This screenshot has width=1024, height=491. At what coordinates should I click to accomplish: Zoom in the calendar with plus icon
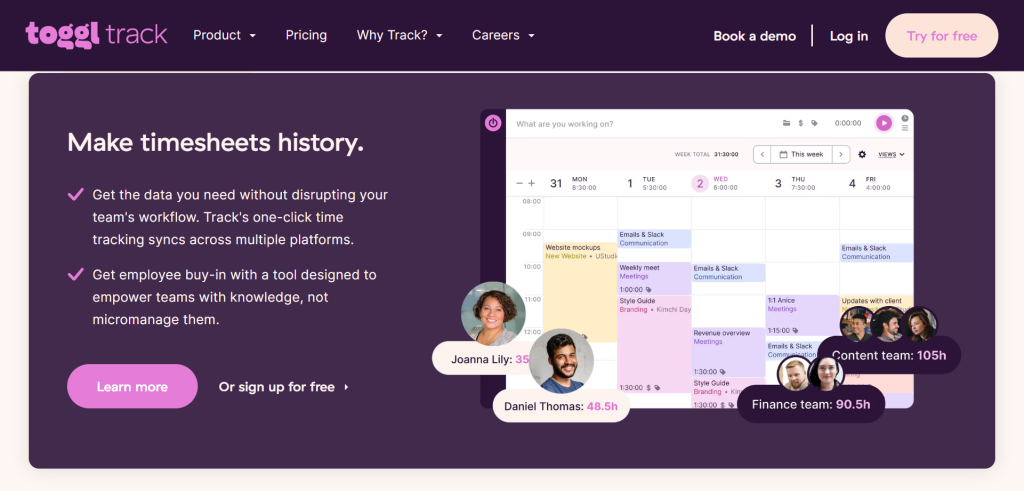532,183
